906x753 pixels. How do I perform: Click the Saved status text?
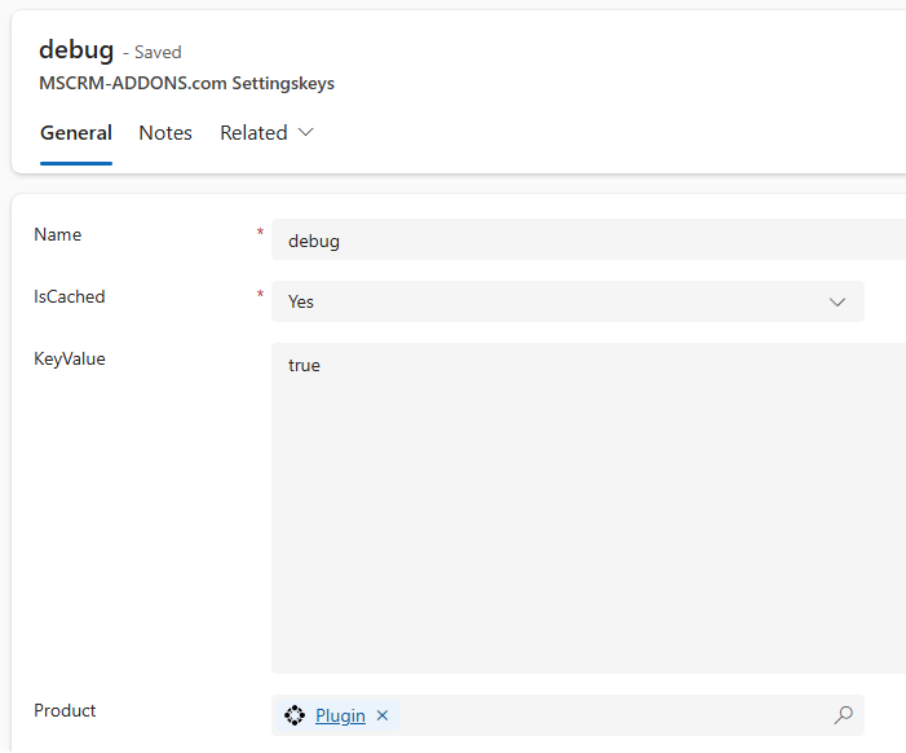(158, 53)
